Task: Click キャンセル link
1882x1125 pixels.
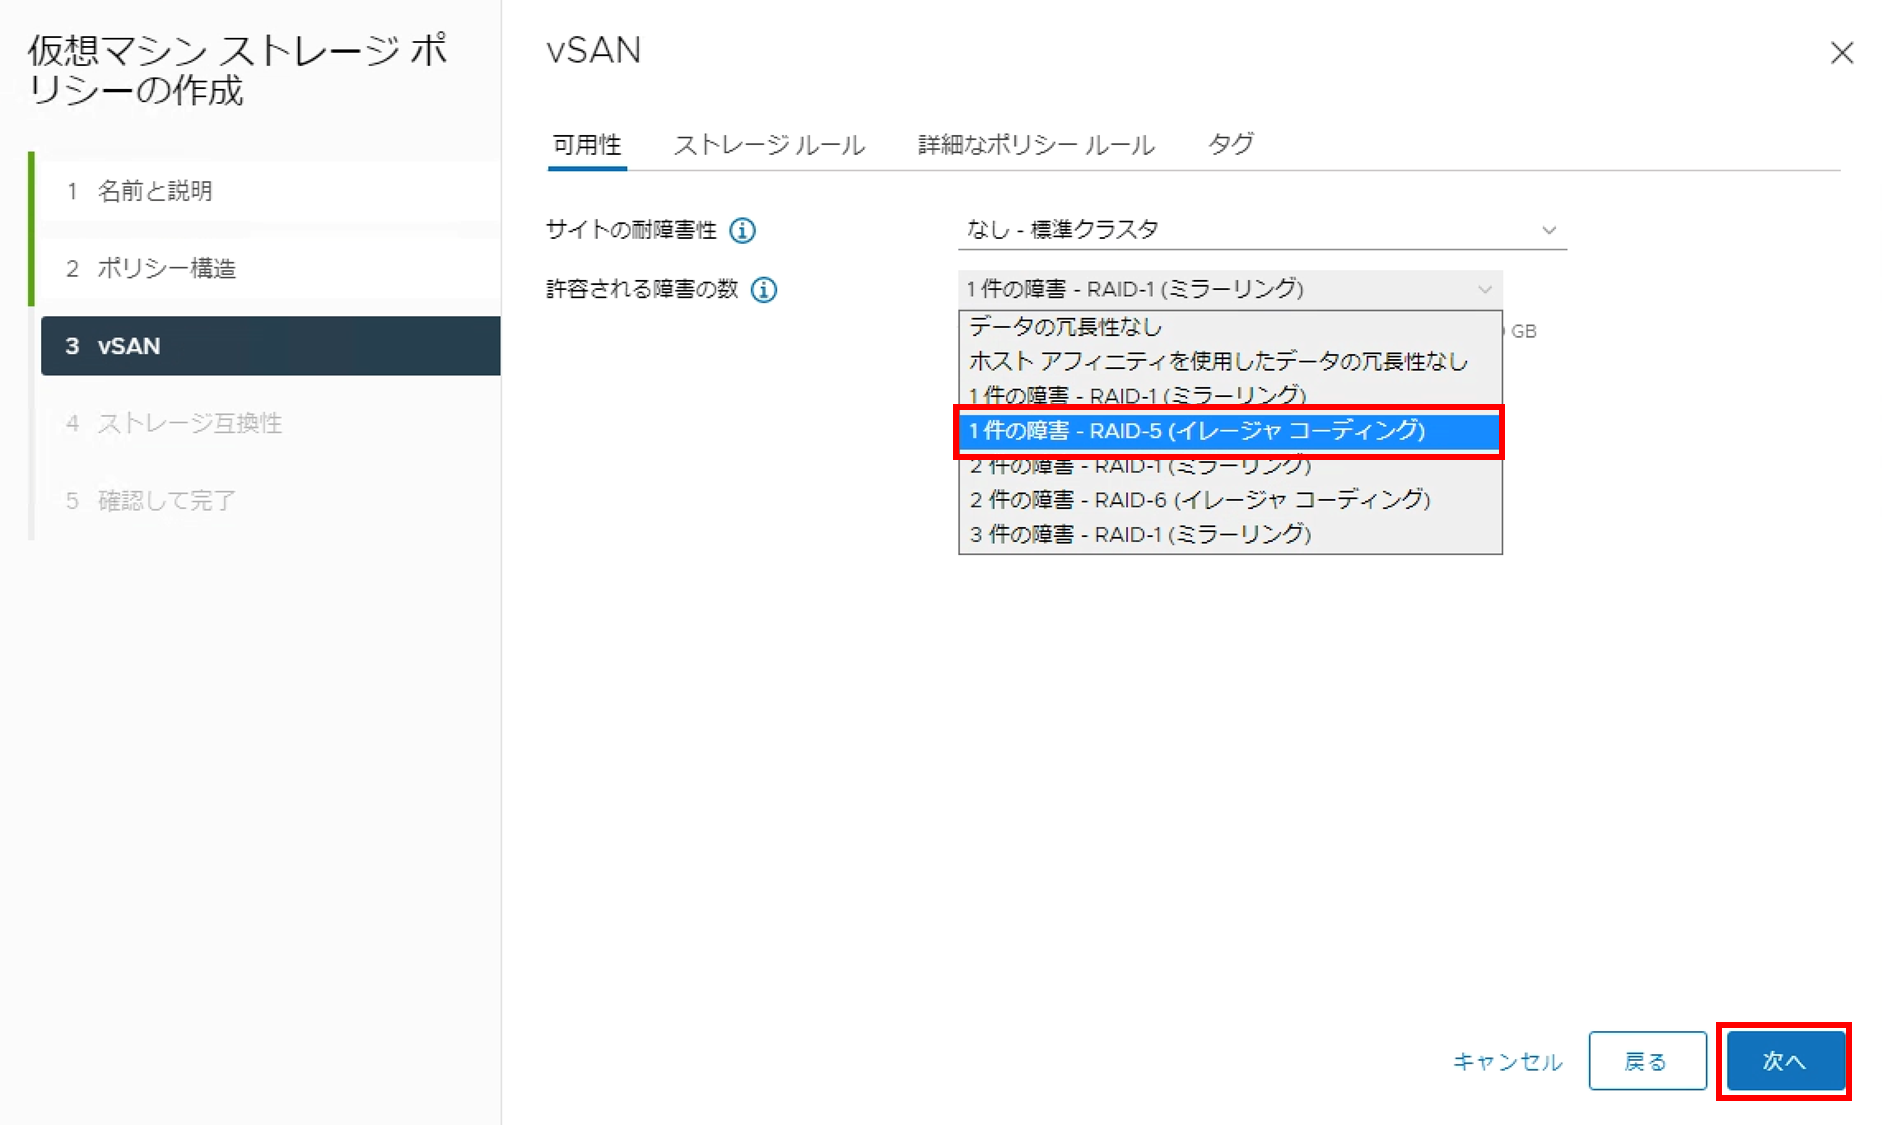Action: 1507,1061
